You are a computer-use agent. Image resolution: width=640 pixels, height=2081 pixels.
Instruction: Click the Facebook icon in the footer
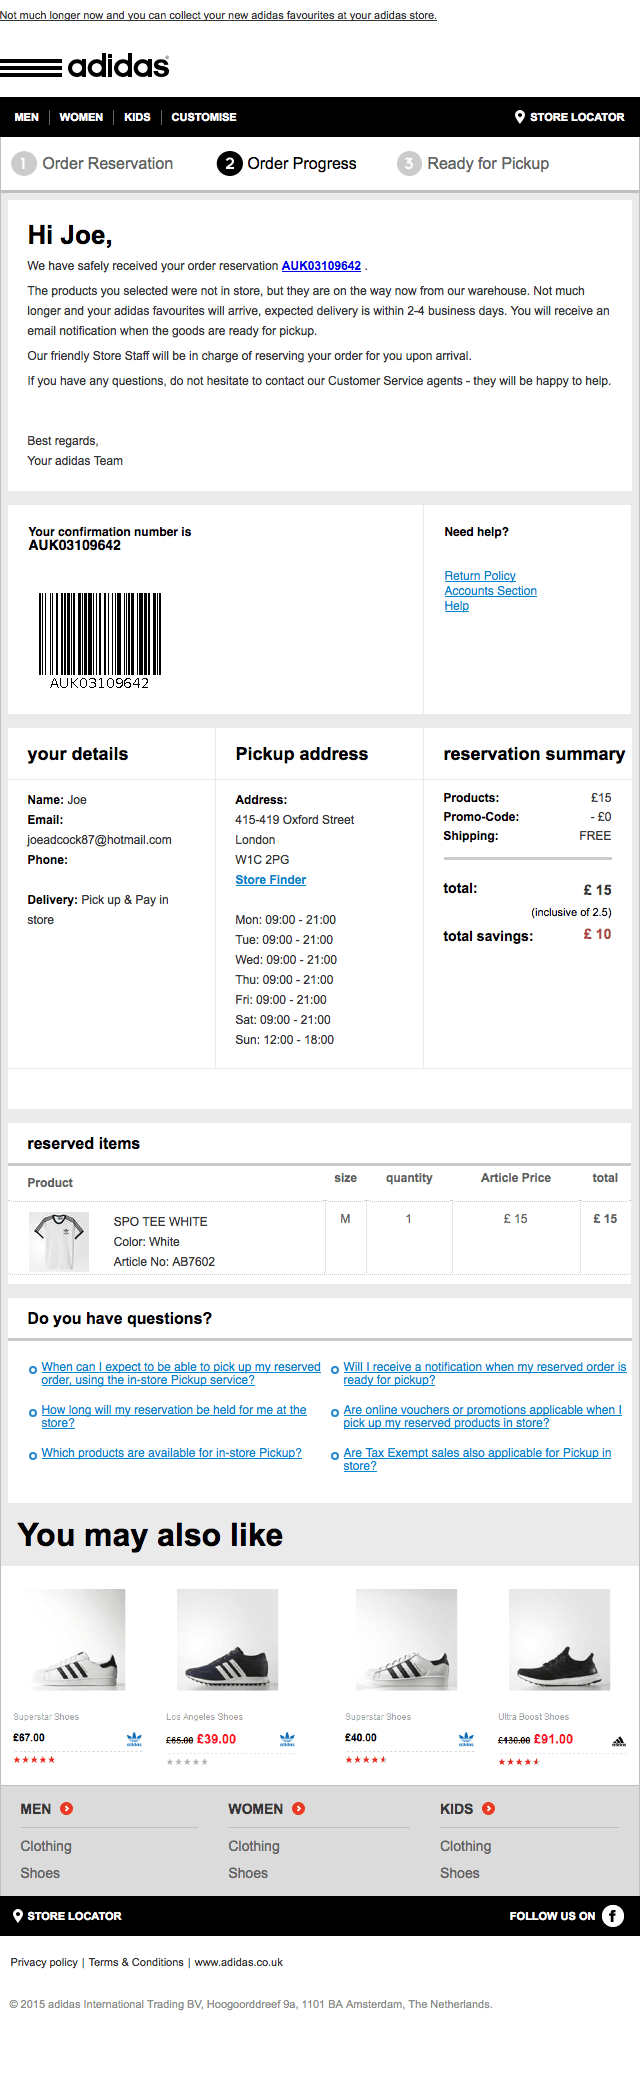pyautogui.click(x=613, y=1916)
